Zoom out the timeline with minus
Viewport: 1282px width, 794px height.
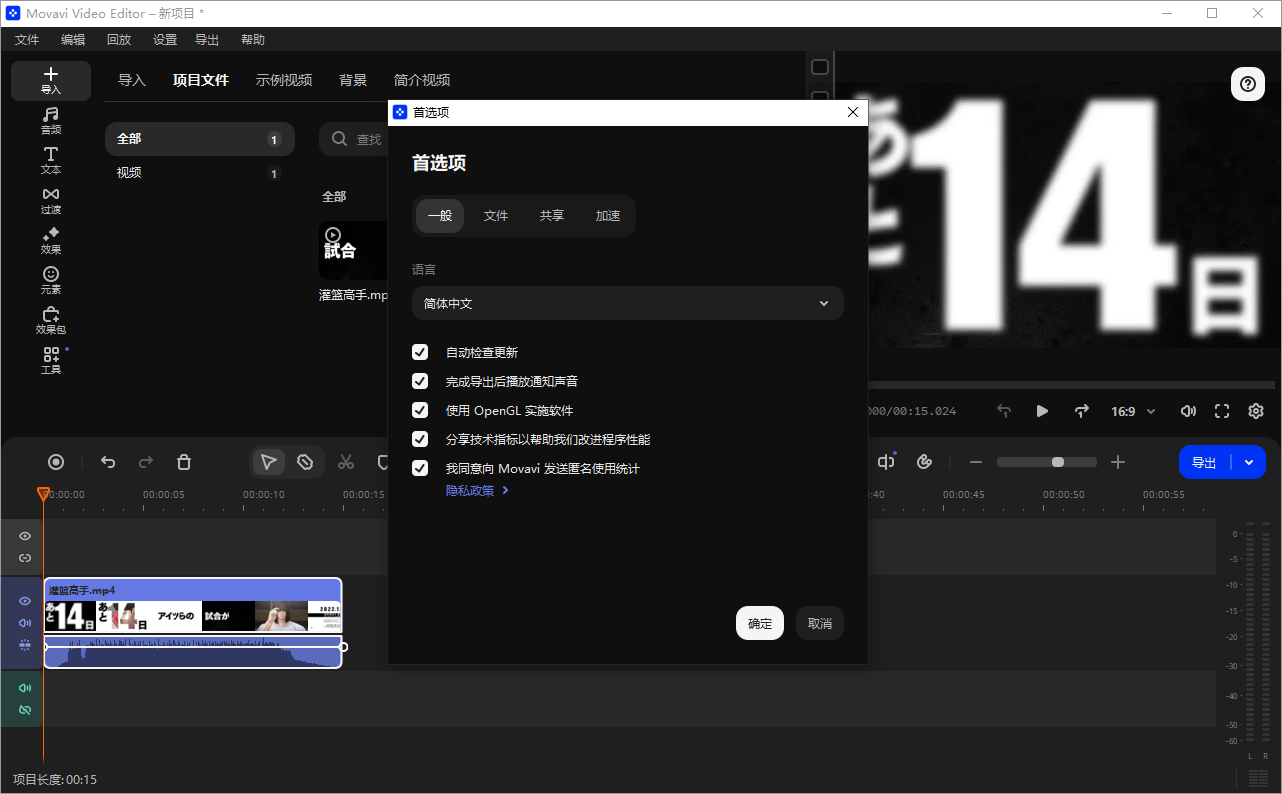[976, 462]
